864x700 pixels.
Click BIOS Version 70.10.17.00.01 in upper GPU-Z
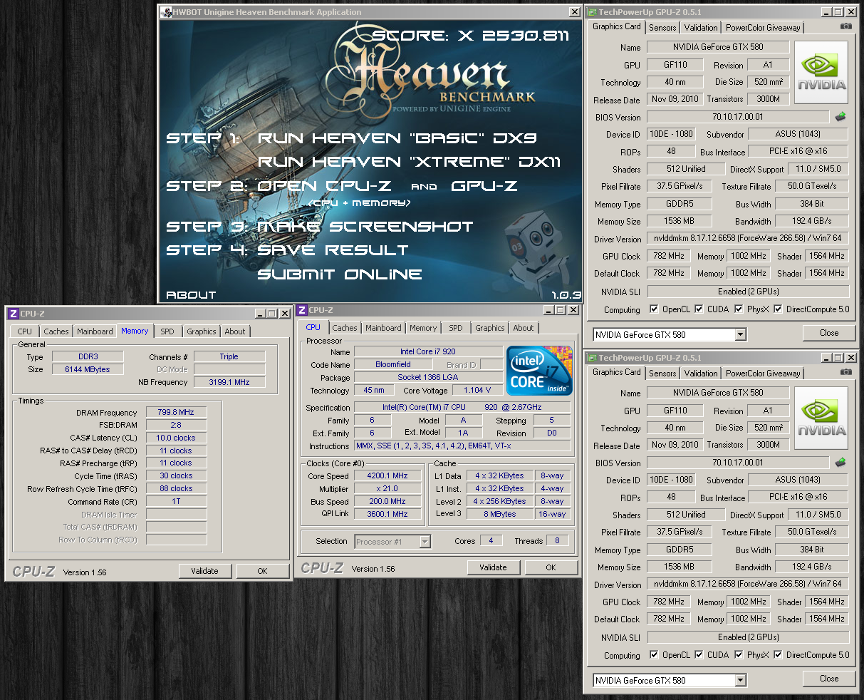(738, 117)
